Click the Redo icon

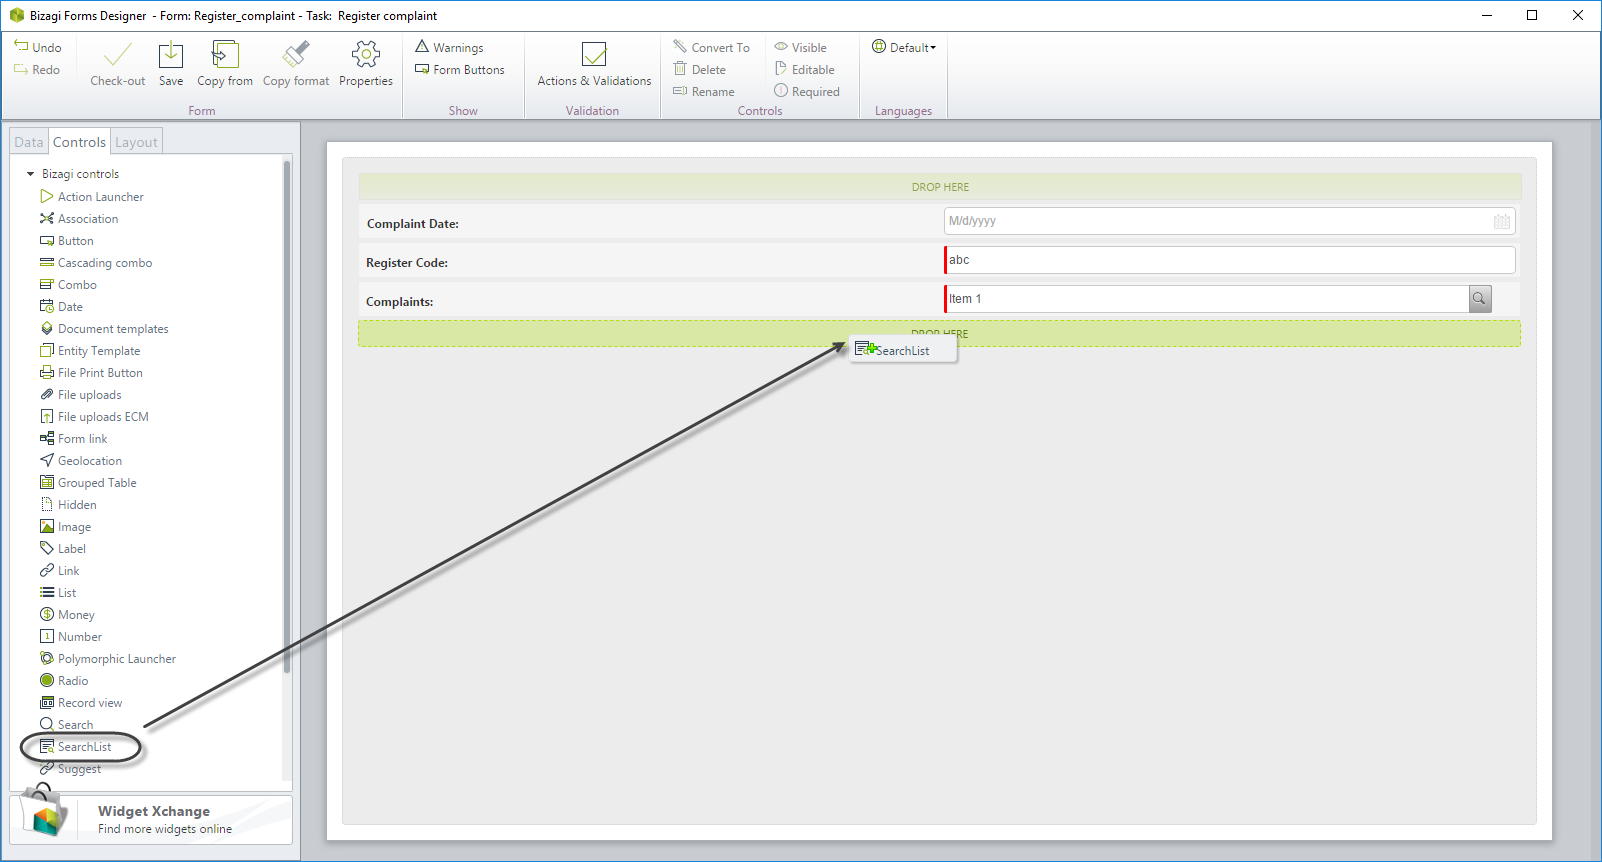click(21, 69)
